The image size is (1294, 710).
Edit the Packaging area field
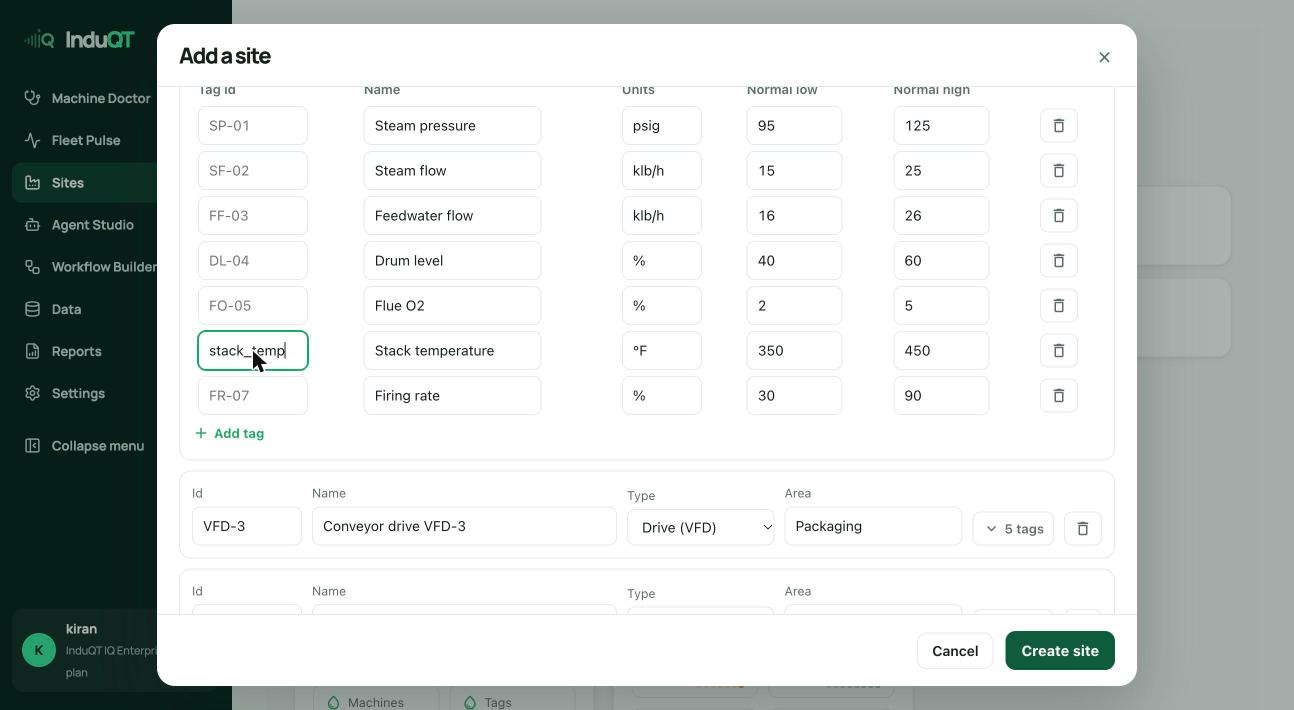pyautogui.click(x=873, y=526)
